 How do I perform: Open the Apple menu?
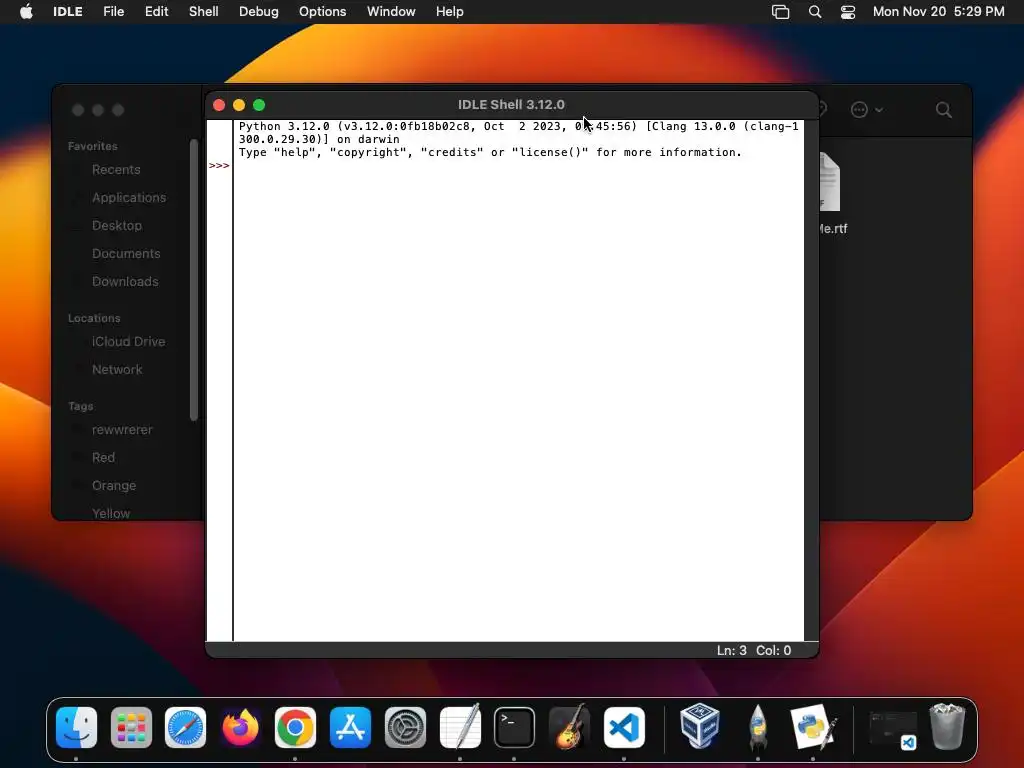coord(26,12)
